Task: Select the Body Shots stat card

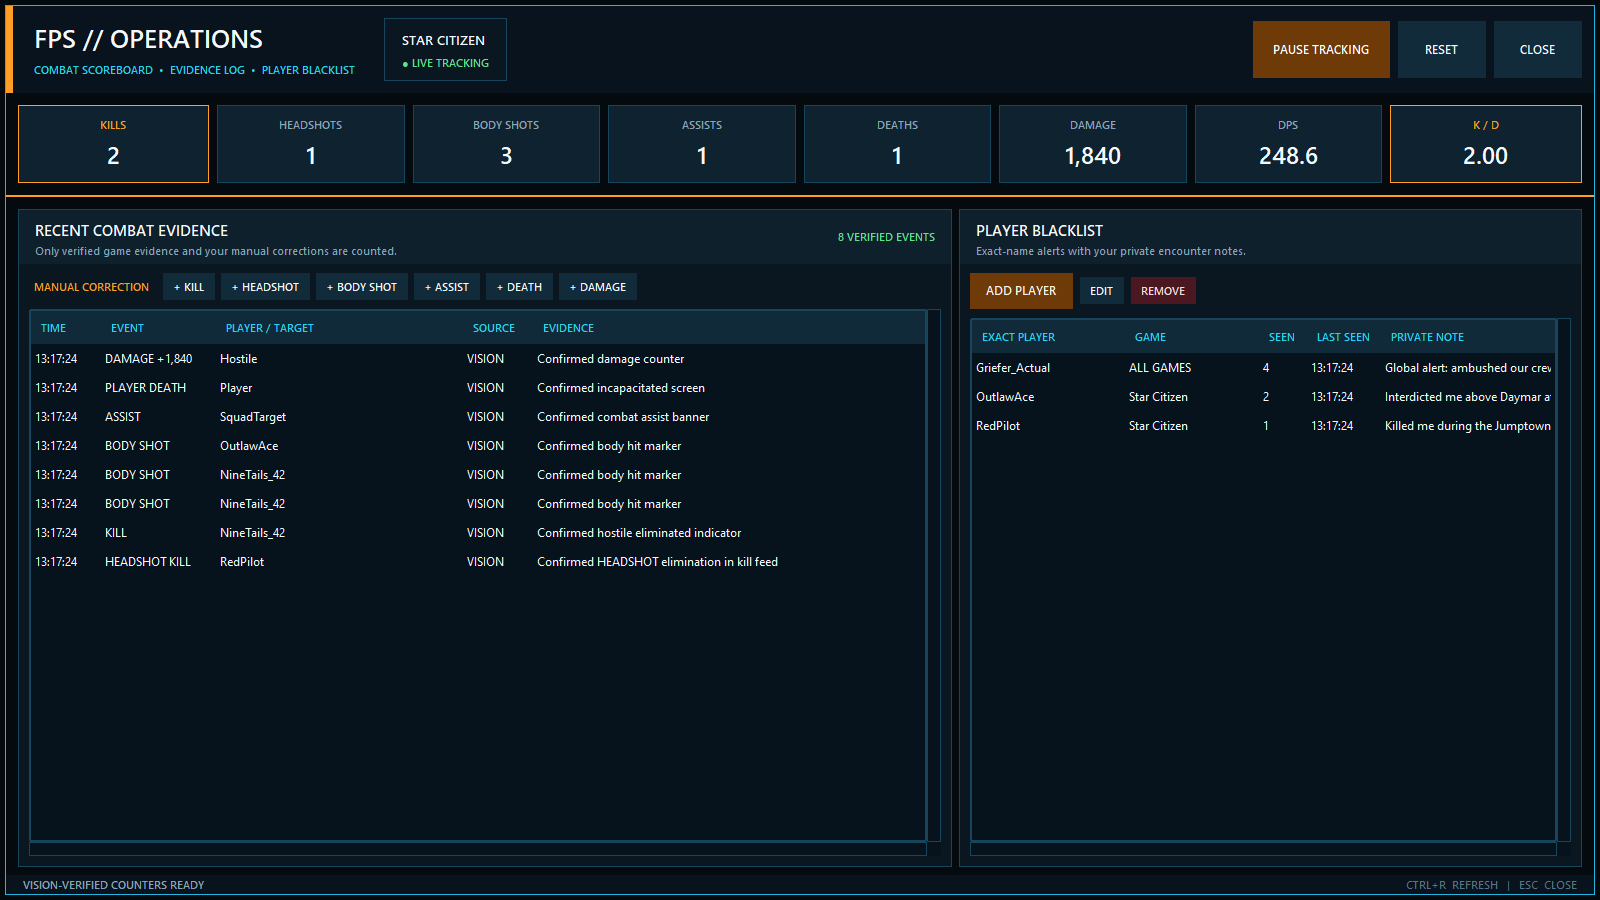Action: pyautogui.click(x=506, y=144)
